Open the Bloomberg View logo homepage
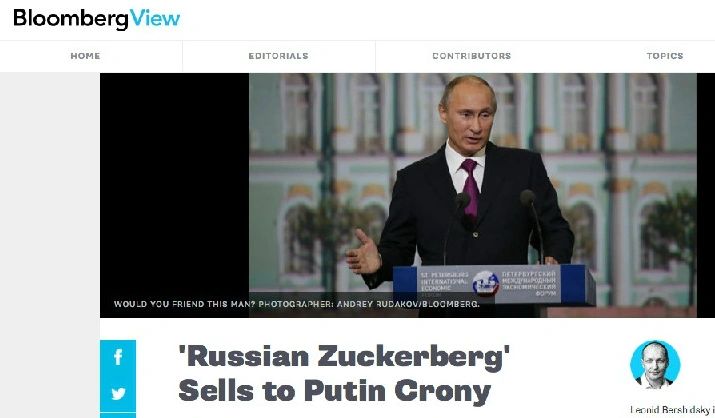 coord(97,19)
